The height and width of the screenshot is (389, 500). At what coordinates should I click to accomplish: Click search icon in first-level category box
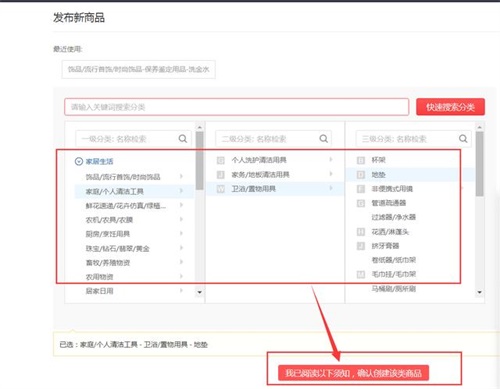183,139
